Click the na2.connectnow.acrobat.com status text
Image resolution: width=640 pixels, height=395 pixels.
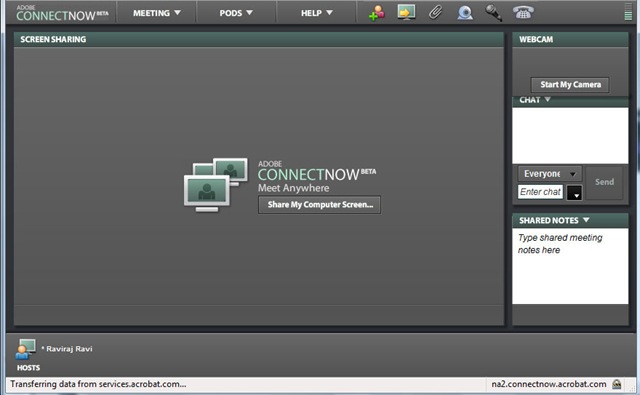coord(549,384)
